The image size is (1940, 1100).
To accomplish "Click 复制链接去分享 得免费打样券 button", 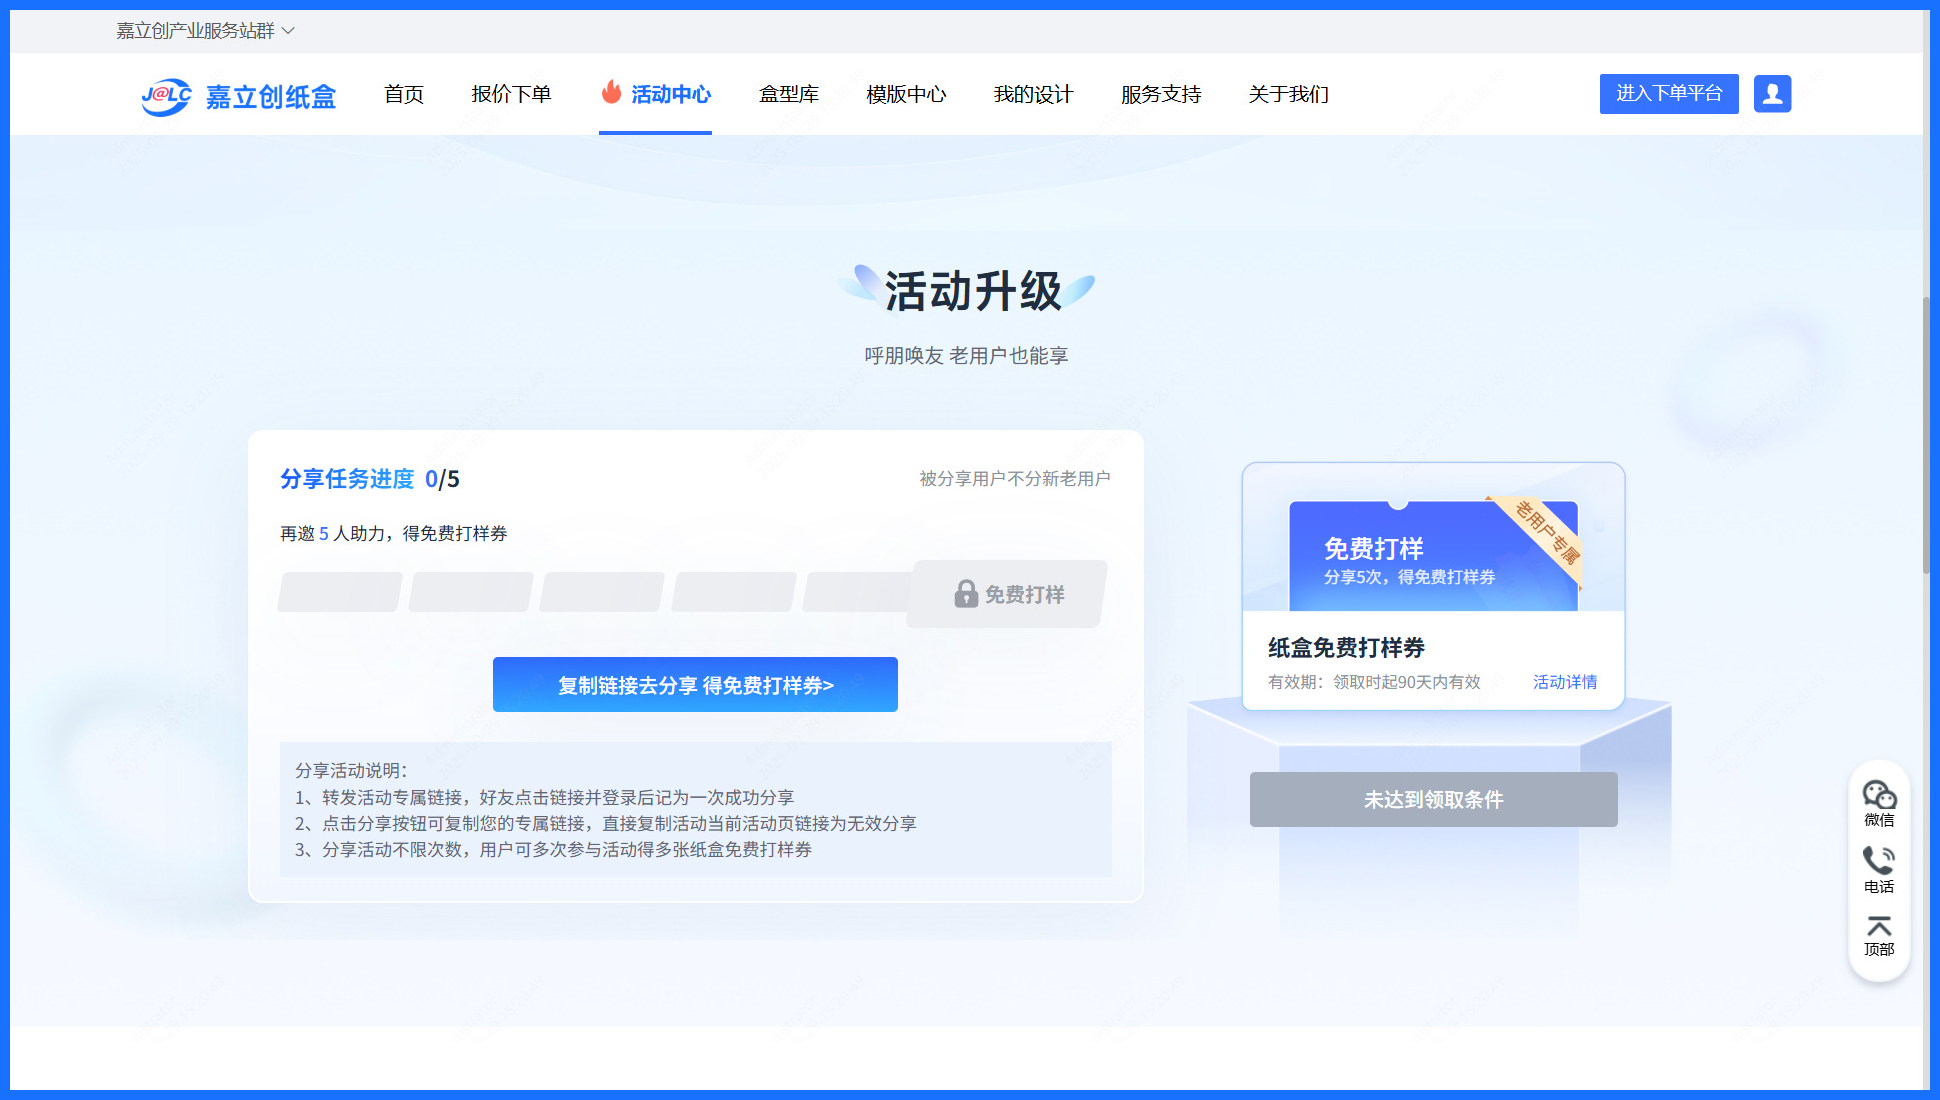I will click(x=695, y=684).
